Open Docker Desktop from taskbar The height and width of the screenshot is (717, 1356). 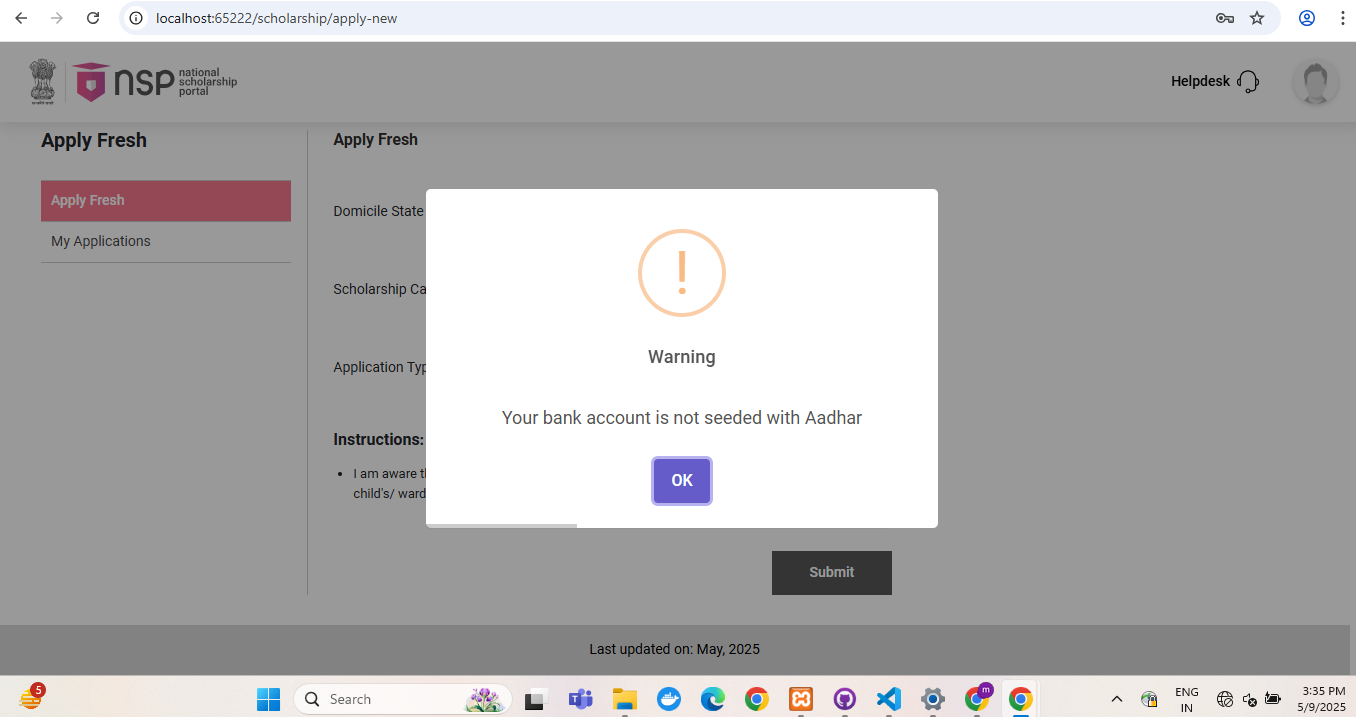coord(668,699)
